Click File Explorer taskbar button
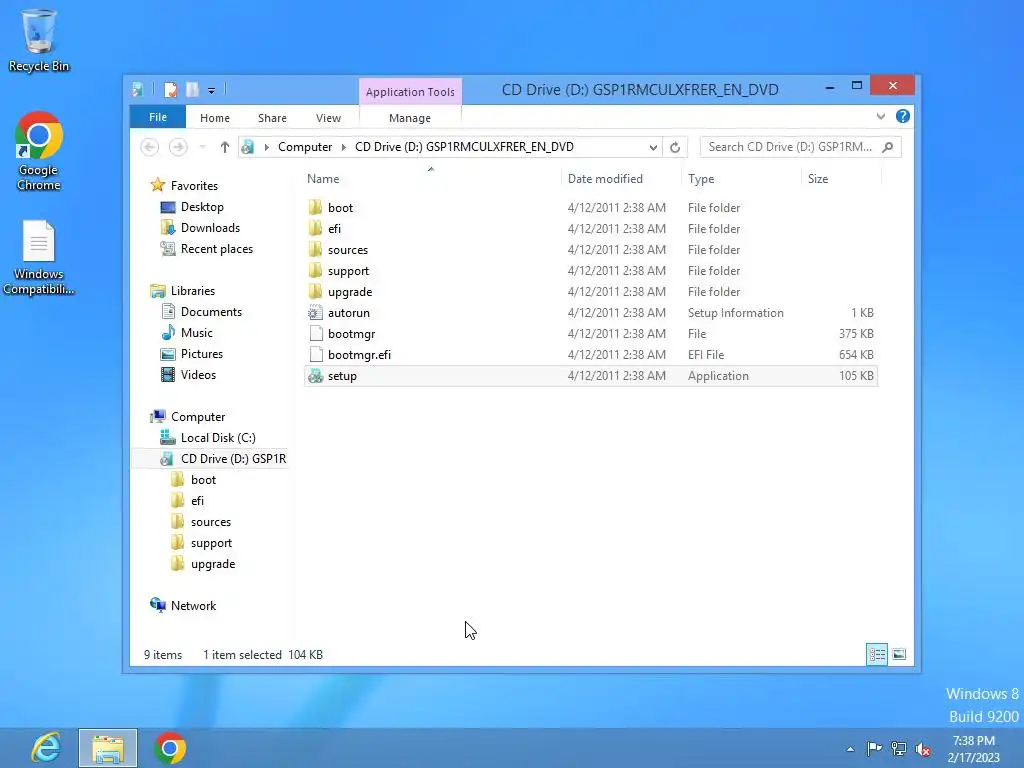 click(x=108, y=748)
